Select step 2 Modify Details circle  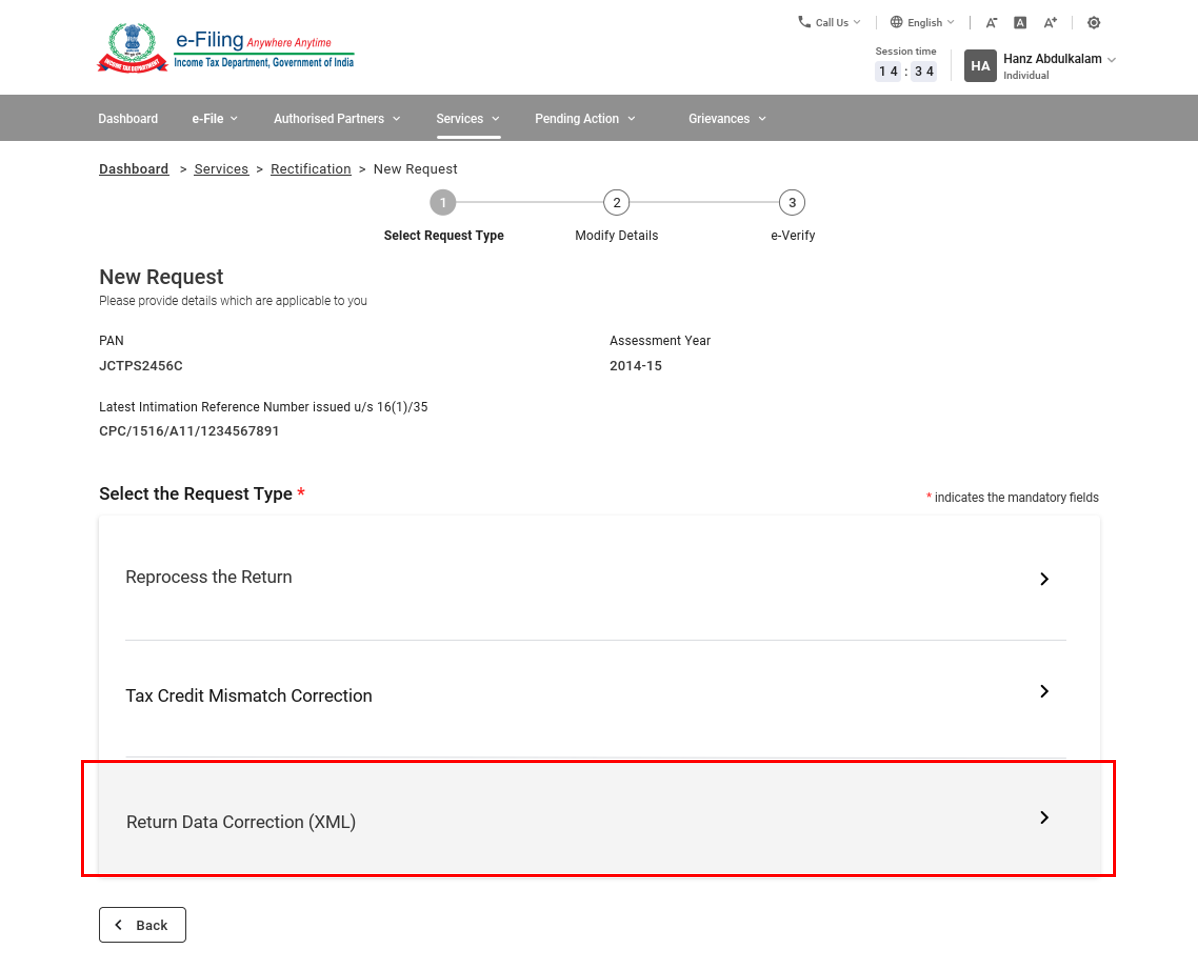tap(616, 203)
